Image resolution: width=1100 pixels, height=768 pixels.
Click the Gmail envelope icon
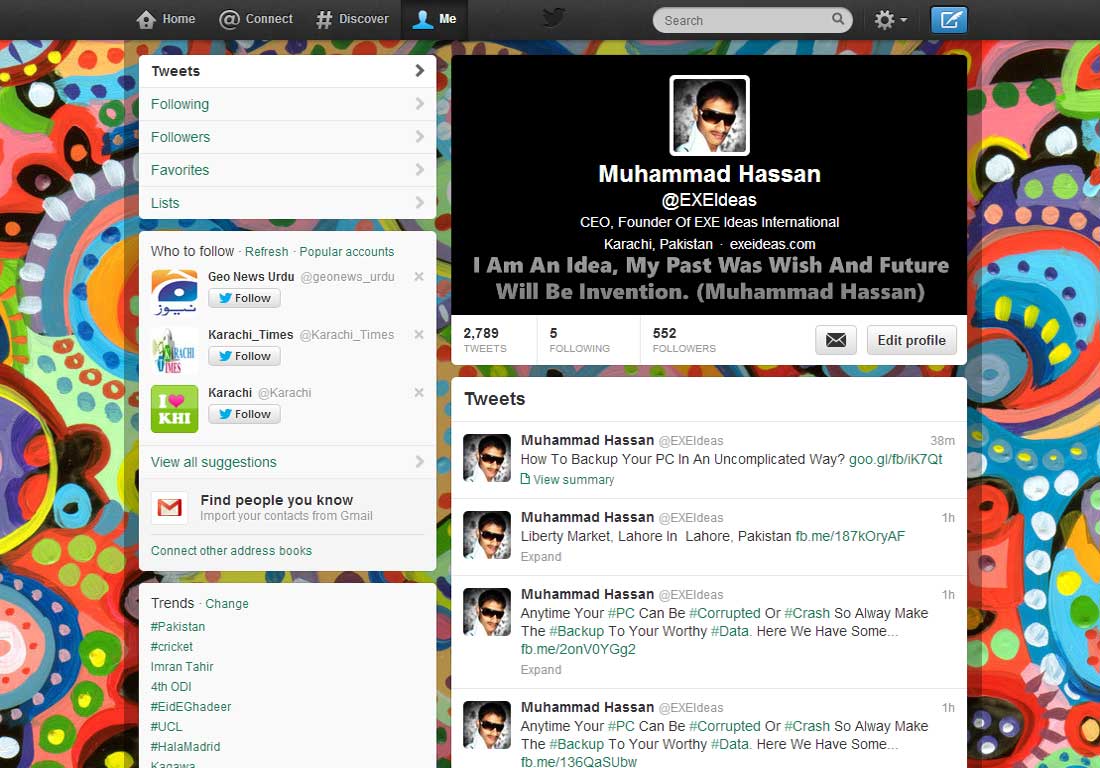[x=169, y=507]
